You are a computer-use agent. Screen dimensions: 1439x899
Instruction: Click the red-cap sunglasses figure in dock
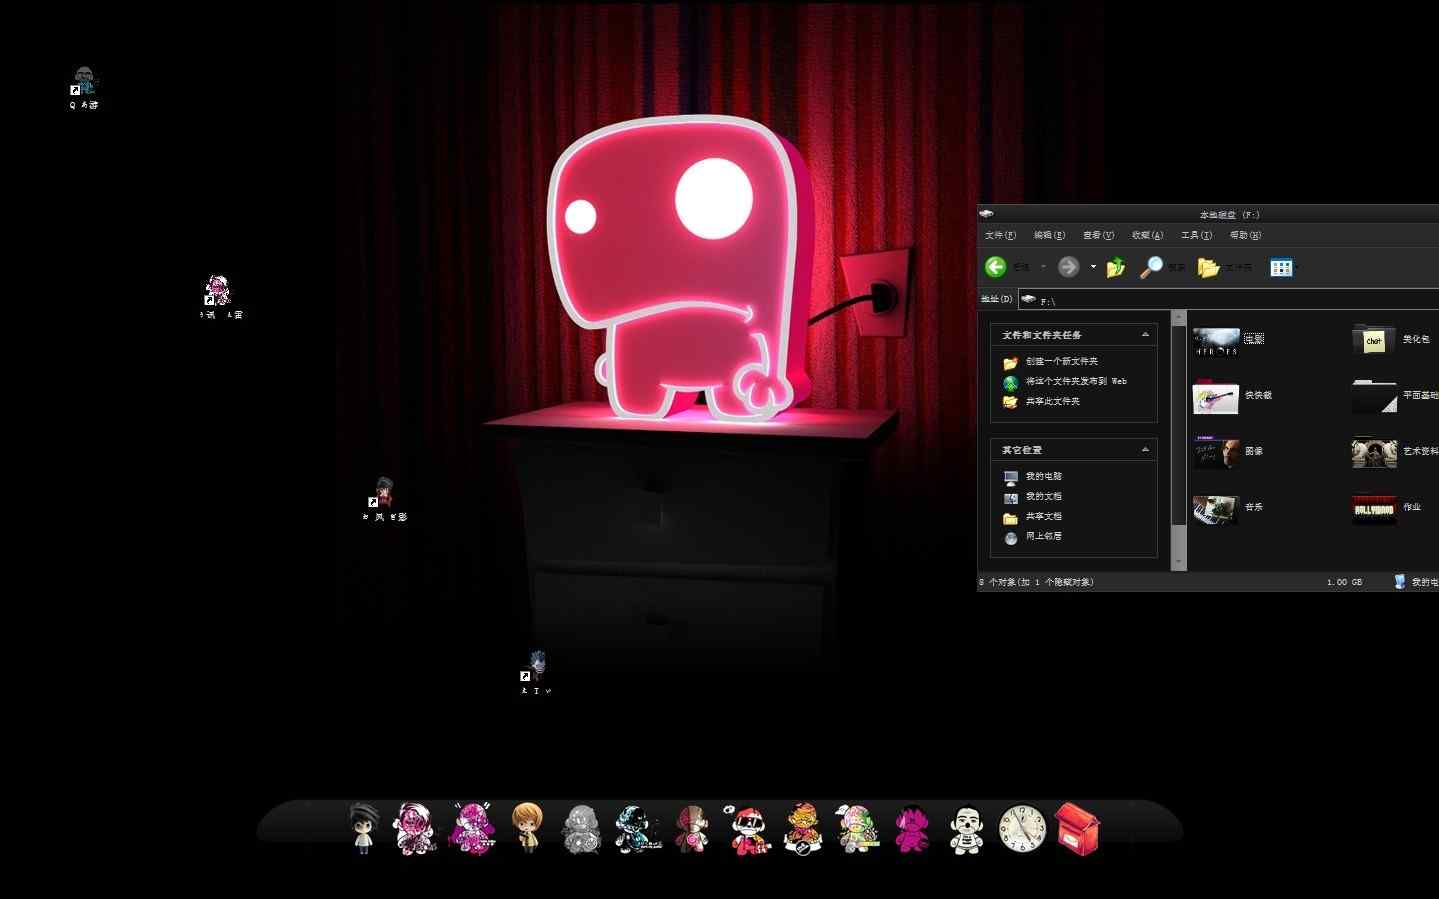pos(747,830)
